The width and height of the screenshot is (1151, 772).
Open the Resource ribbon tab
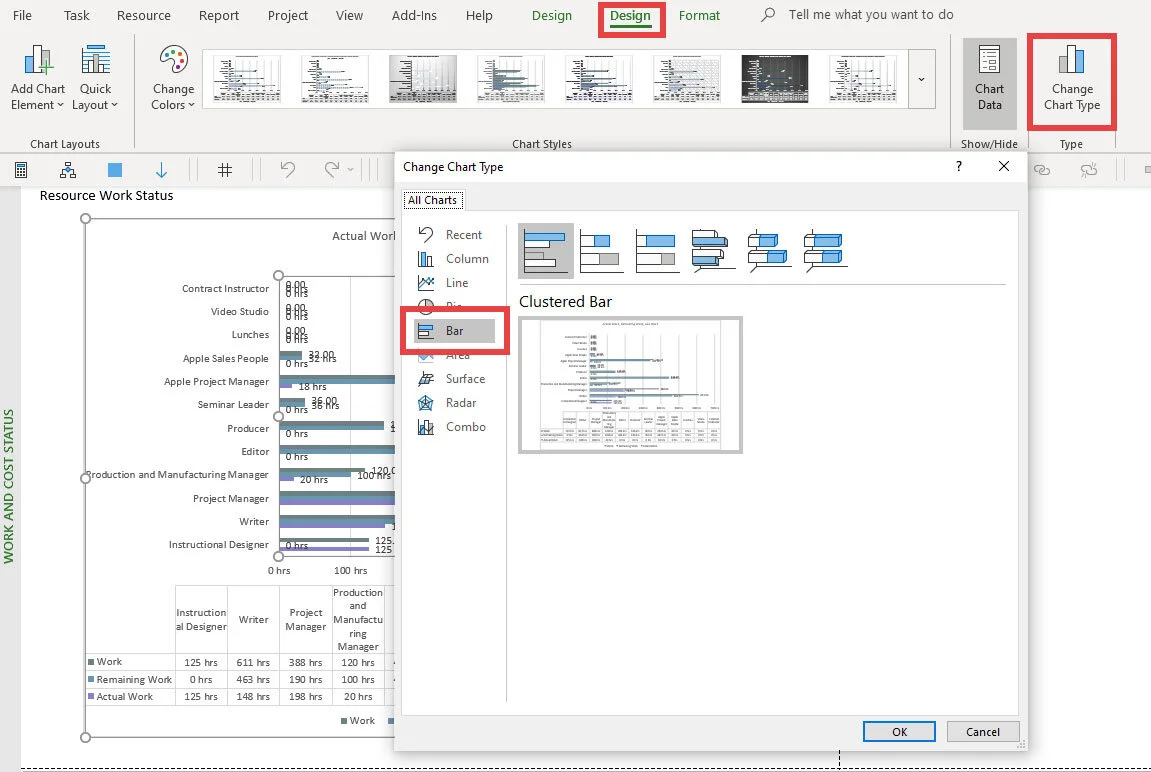(x=143, y=15)
